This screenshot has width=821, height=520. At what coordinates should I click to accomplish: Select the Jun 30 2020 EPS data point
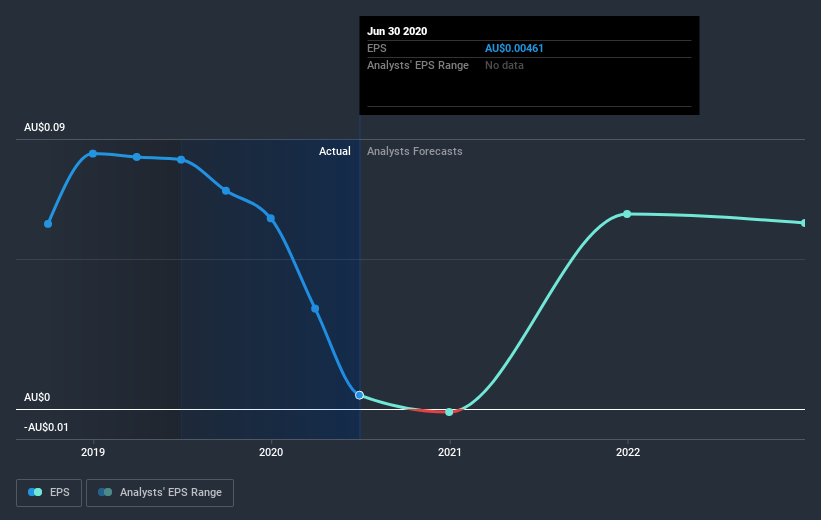[359, 395]
